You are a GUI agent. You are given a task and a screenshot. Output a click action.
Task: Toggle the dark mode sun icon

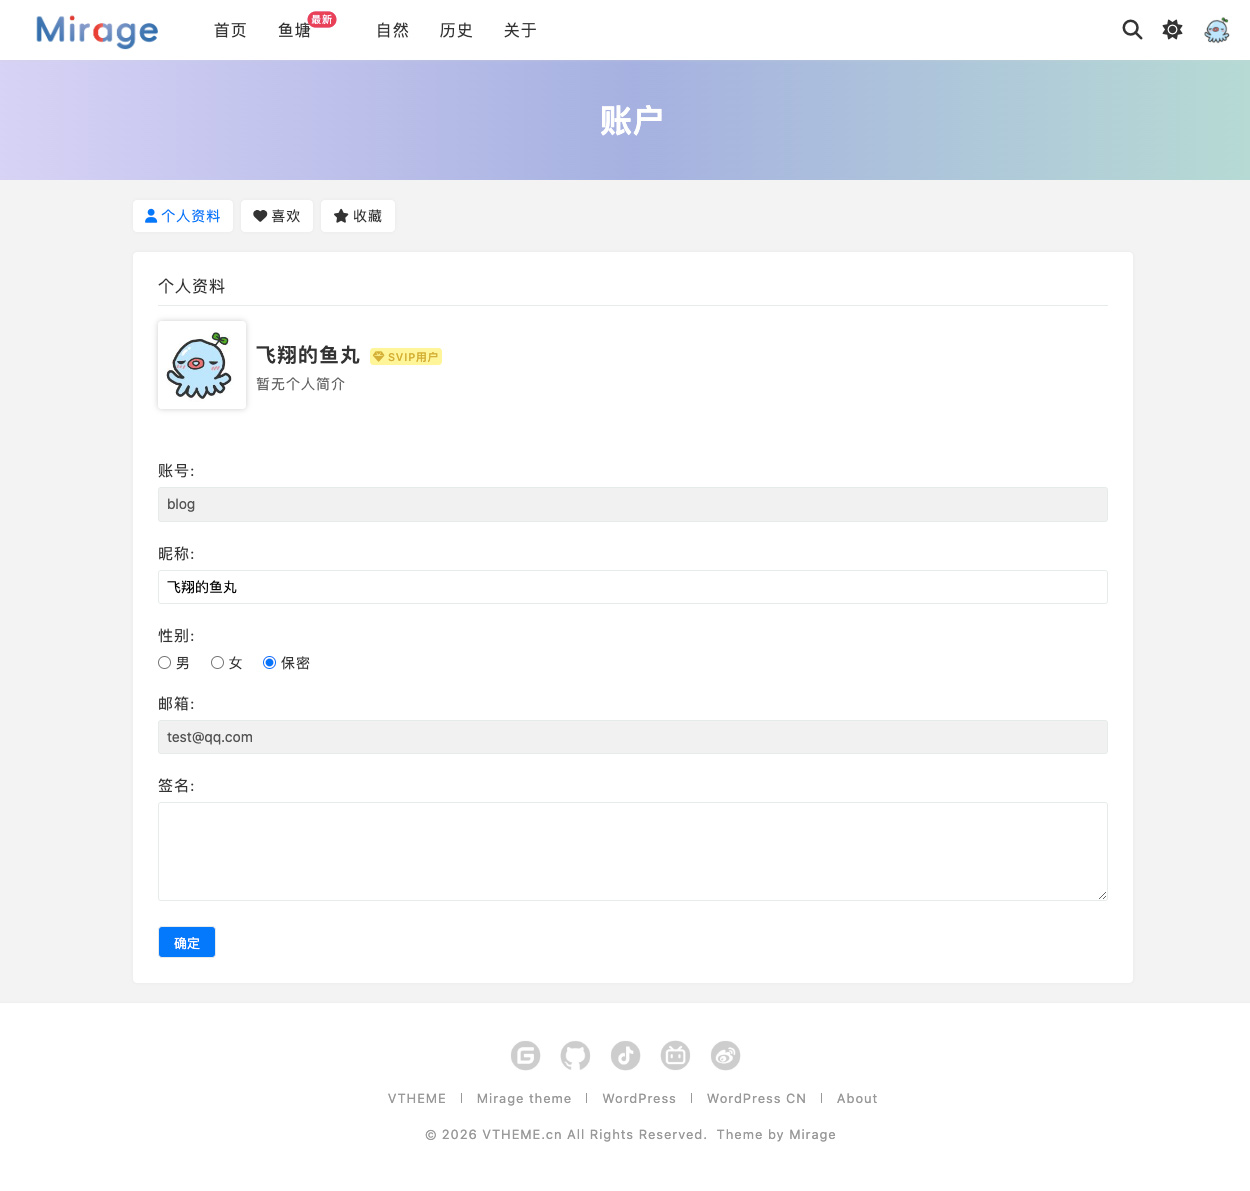(1172, 30)
